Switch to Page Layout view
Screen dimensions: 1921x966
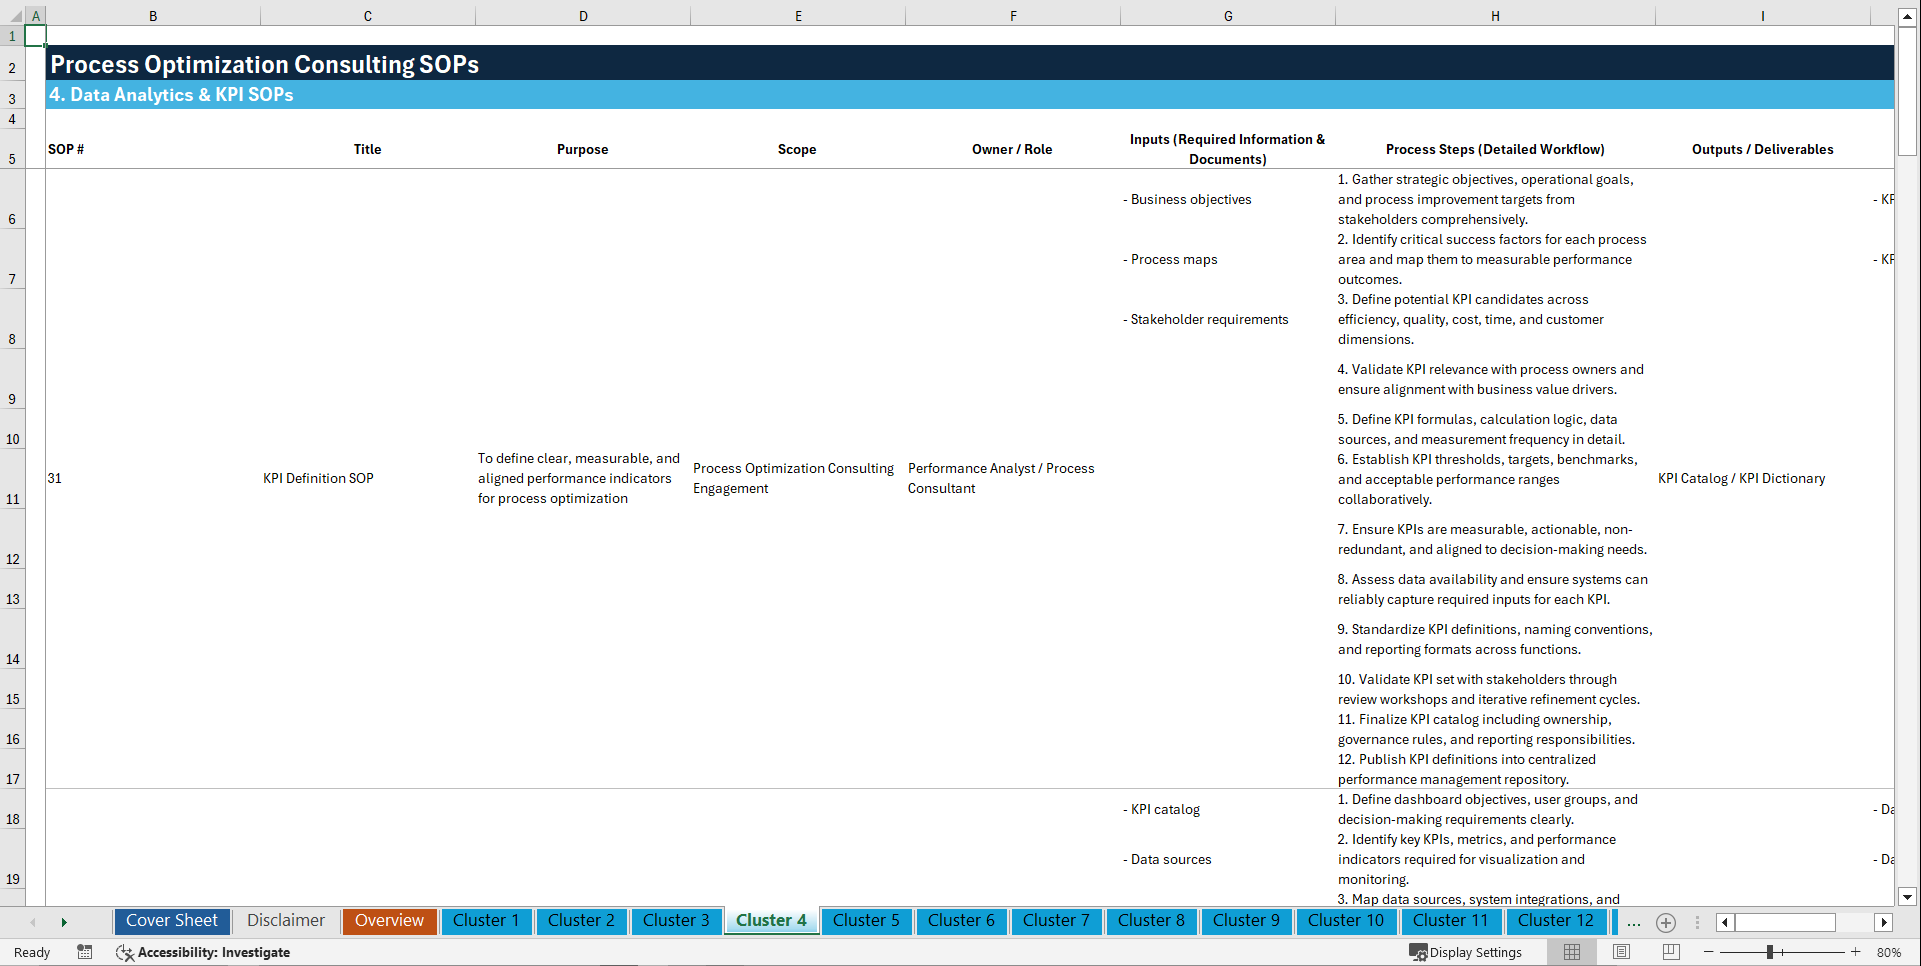point(1621,952)
